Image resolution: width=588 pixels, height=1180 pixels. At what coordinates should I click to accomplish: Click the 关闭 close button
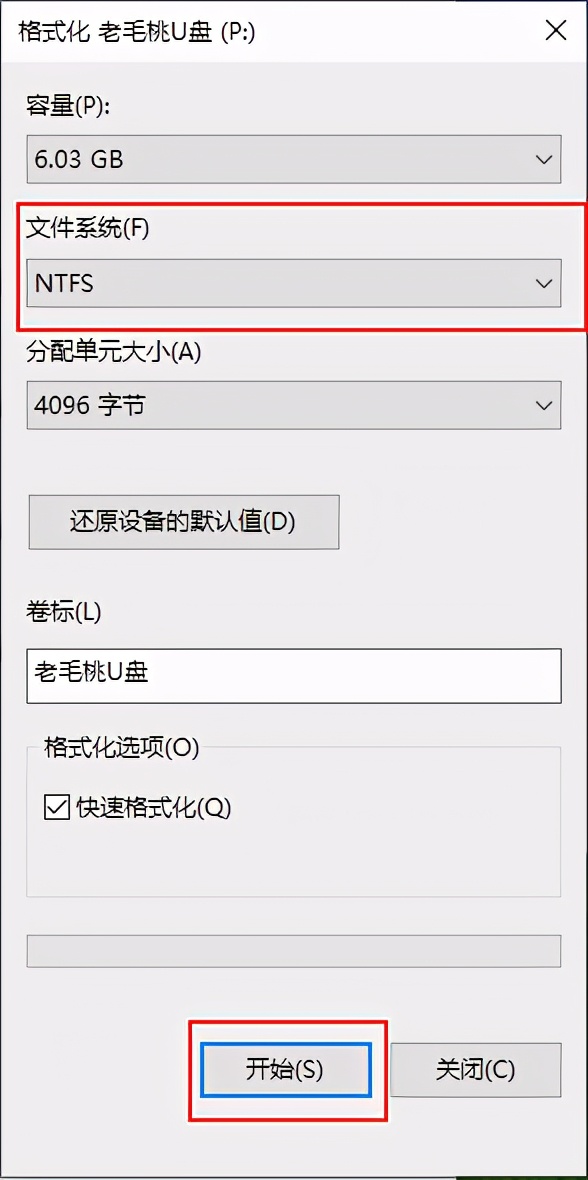pos(476,1069)
